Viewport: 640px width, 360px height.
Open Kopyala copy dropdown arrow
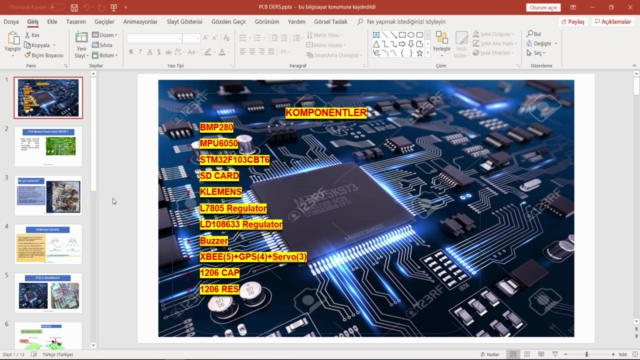[54, 45]
